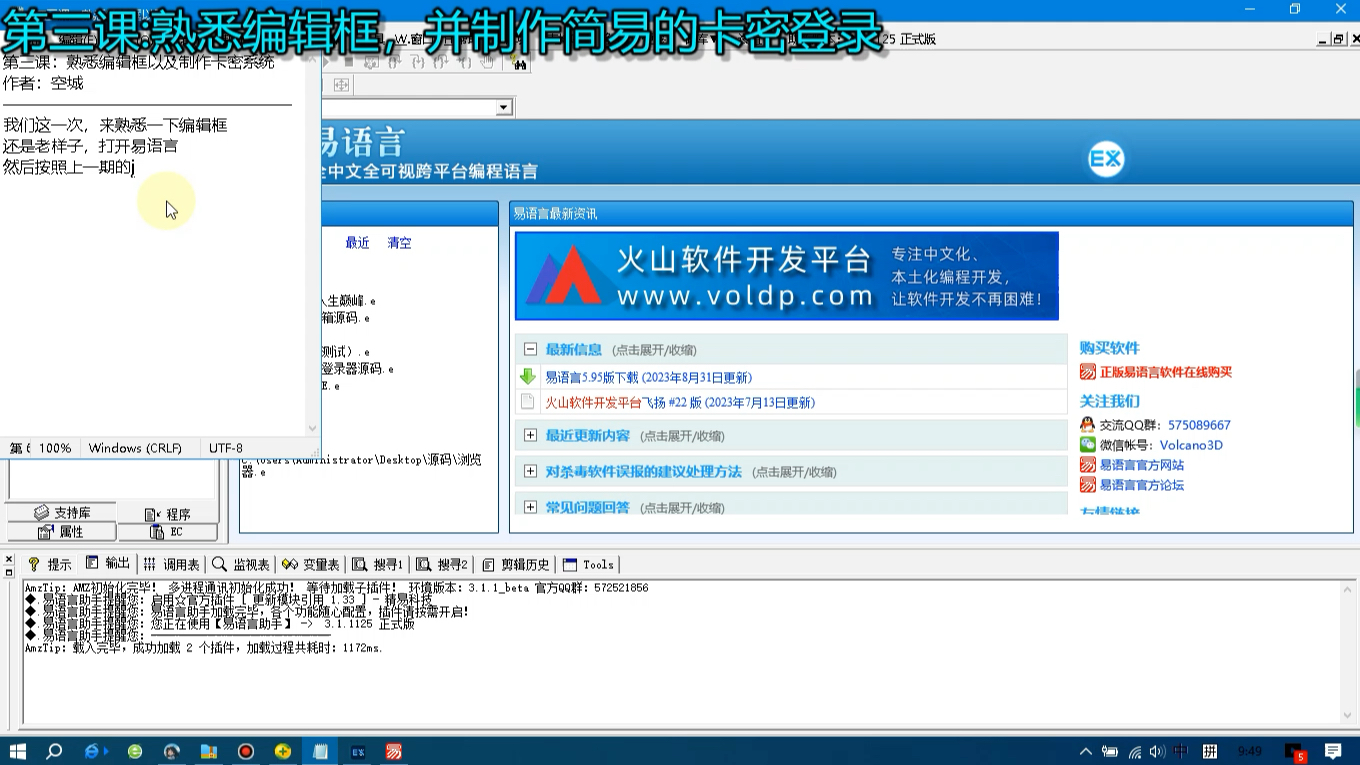Open the green 360 browser taskbar icon
Viewport: 1360px width, 765px height.
pos(135,751)
